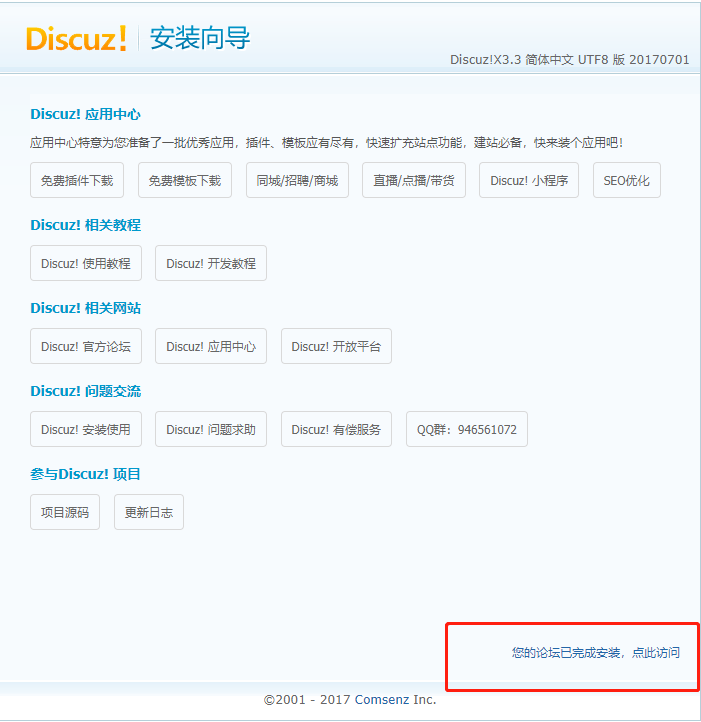701x722 pixels.
Task: Open Discuz! 问题求助
Action: [211, 429]
